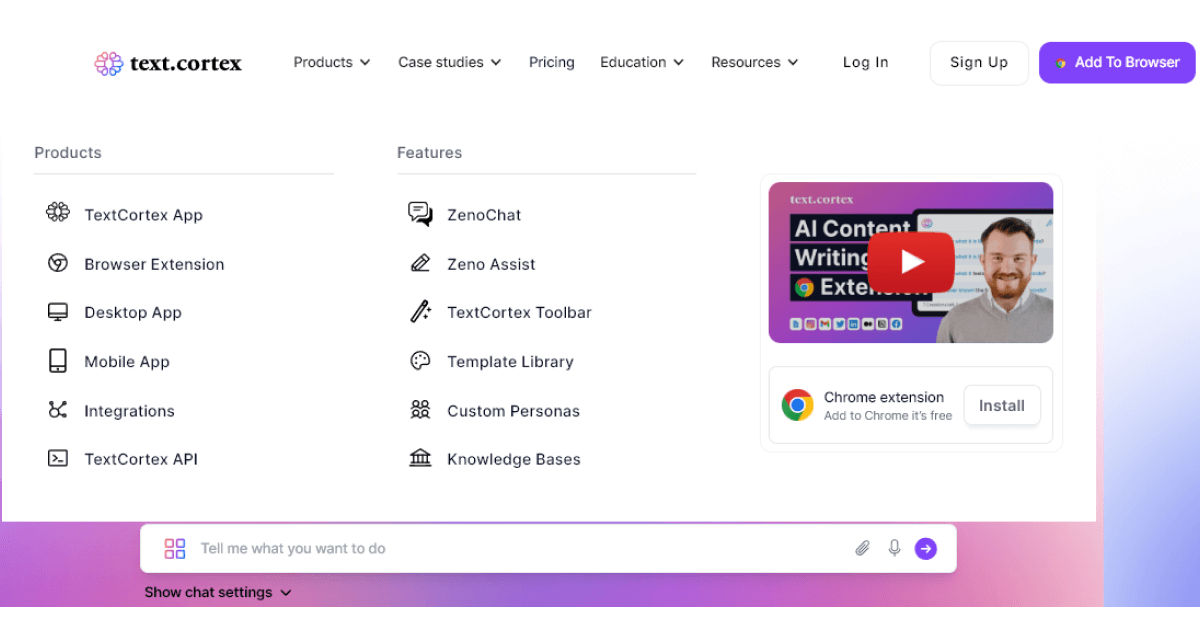Click the Add To Browser button
The width and height of the screenshot is (1200, 630).
pyautogui.click(x=1117, y=62)
